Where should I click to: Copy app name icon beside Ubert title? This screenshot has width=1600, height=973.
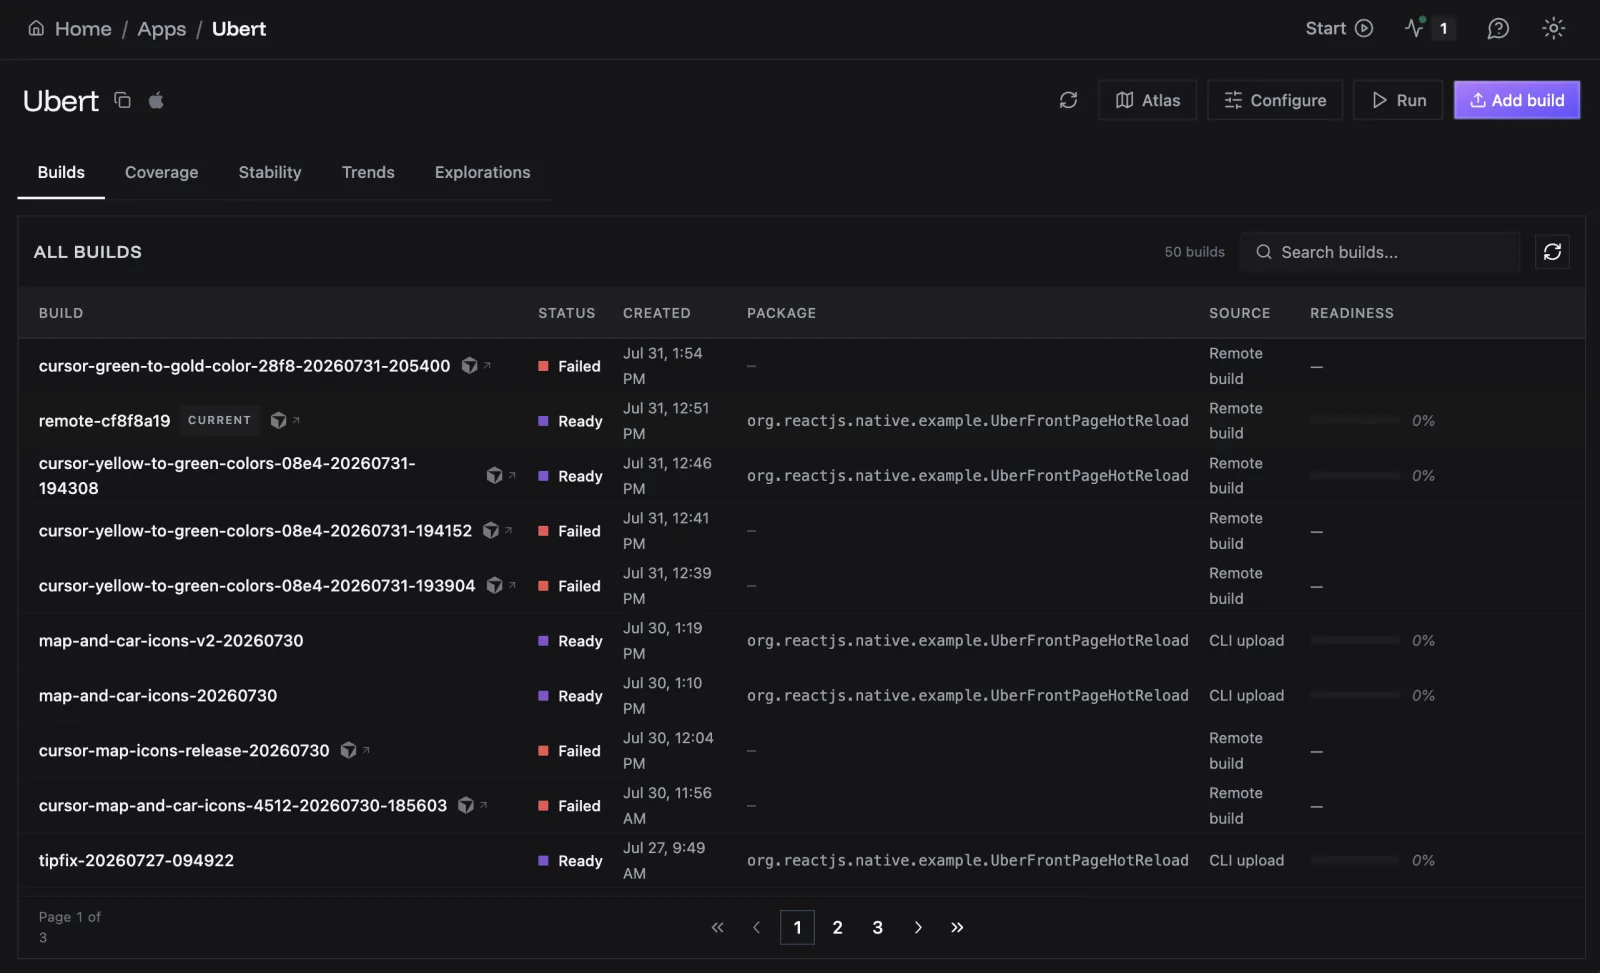coord(122,100)
